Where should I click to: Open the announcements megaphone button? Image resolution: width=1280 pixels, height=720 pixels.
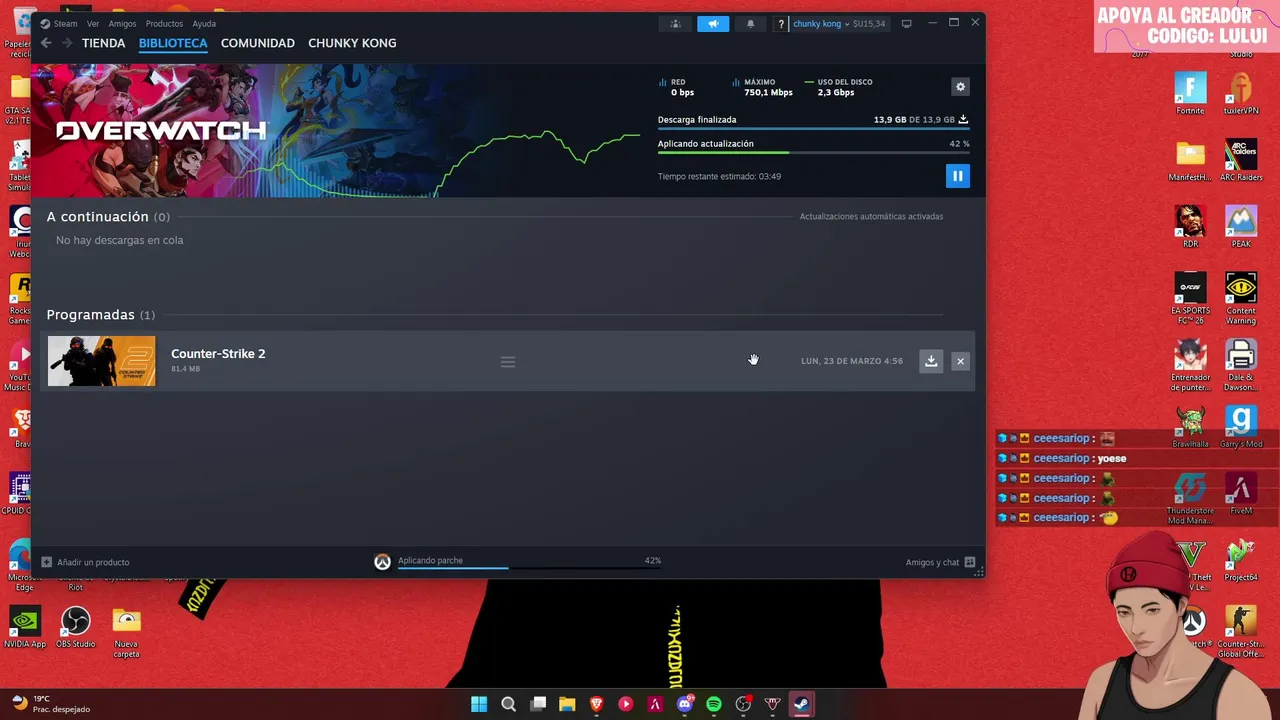[713, 24]
